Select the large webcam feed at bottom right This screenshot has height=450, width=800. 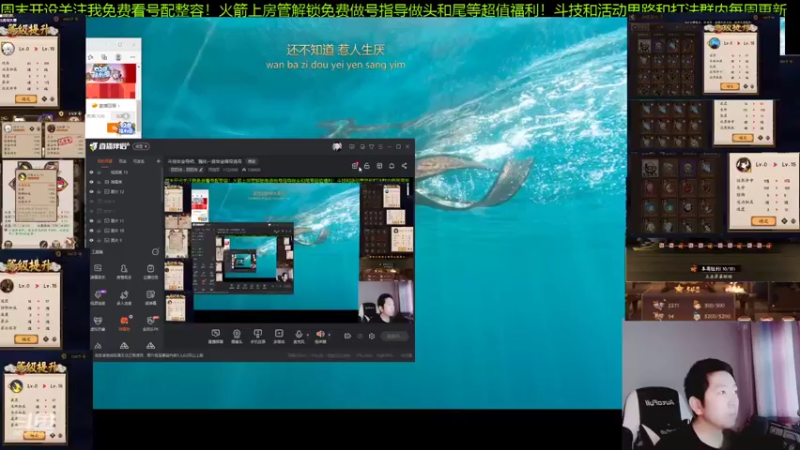coord(711,385)
